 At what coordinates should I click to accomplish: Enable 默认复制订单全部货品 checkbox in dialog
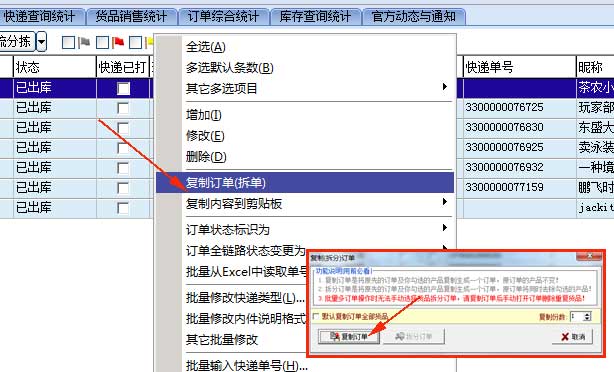click(x=316, y=316)
